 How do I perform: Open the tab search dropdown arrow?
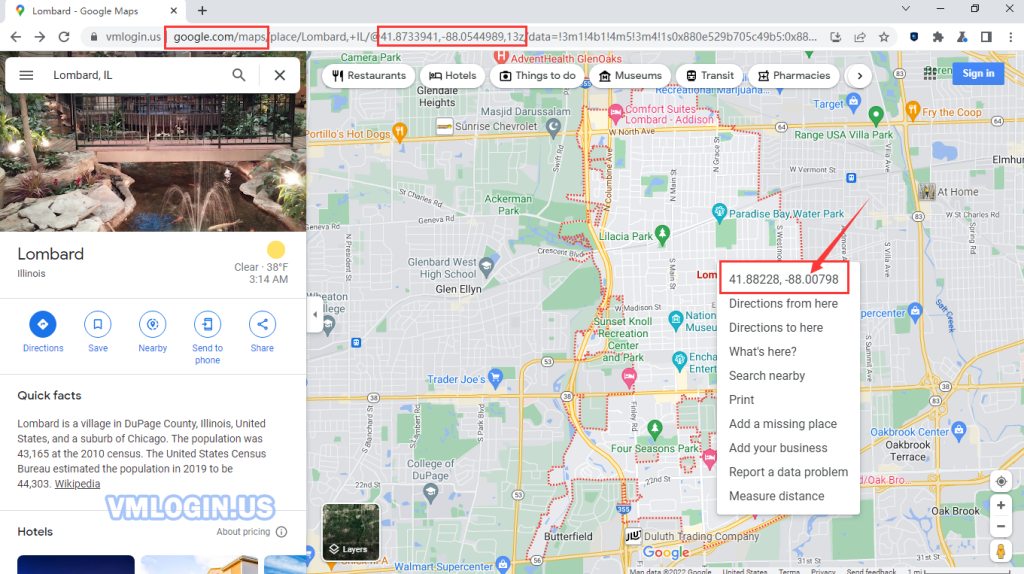905,8
